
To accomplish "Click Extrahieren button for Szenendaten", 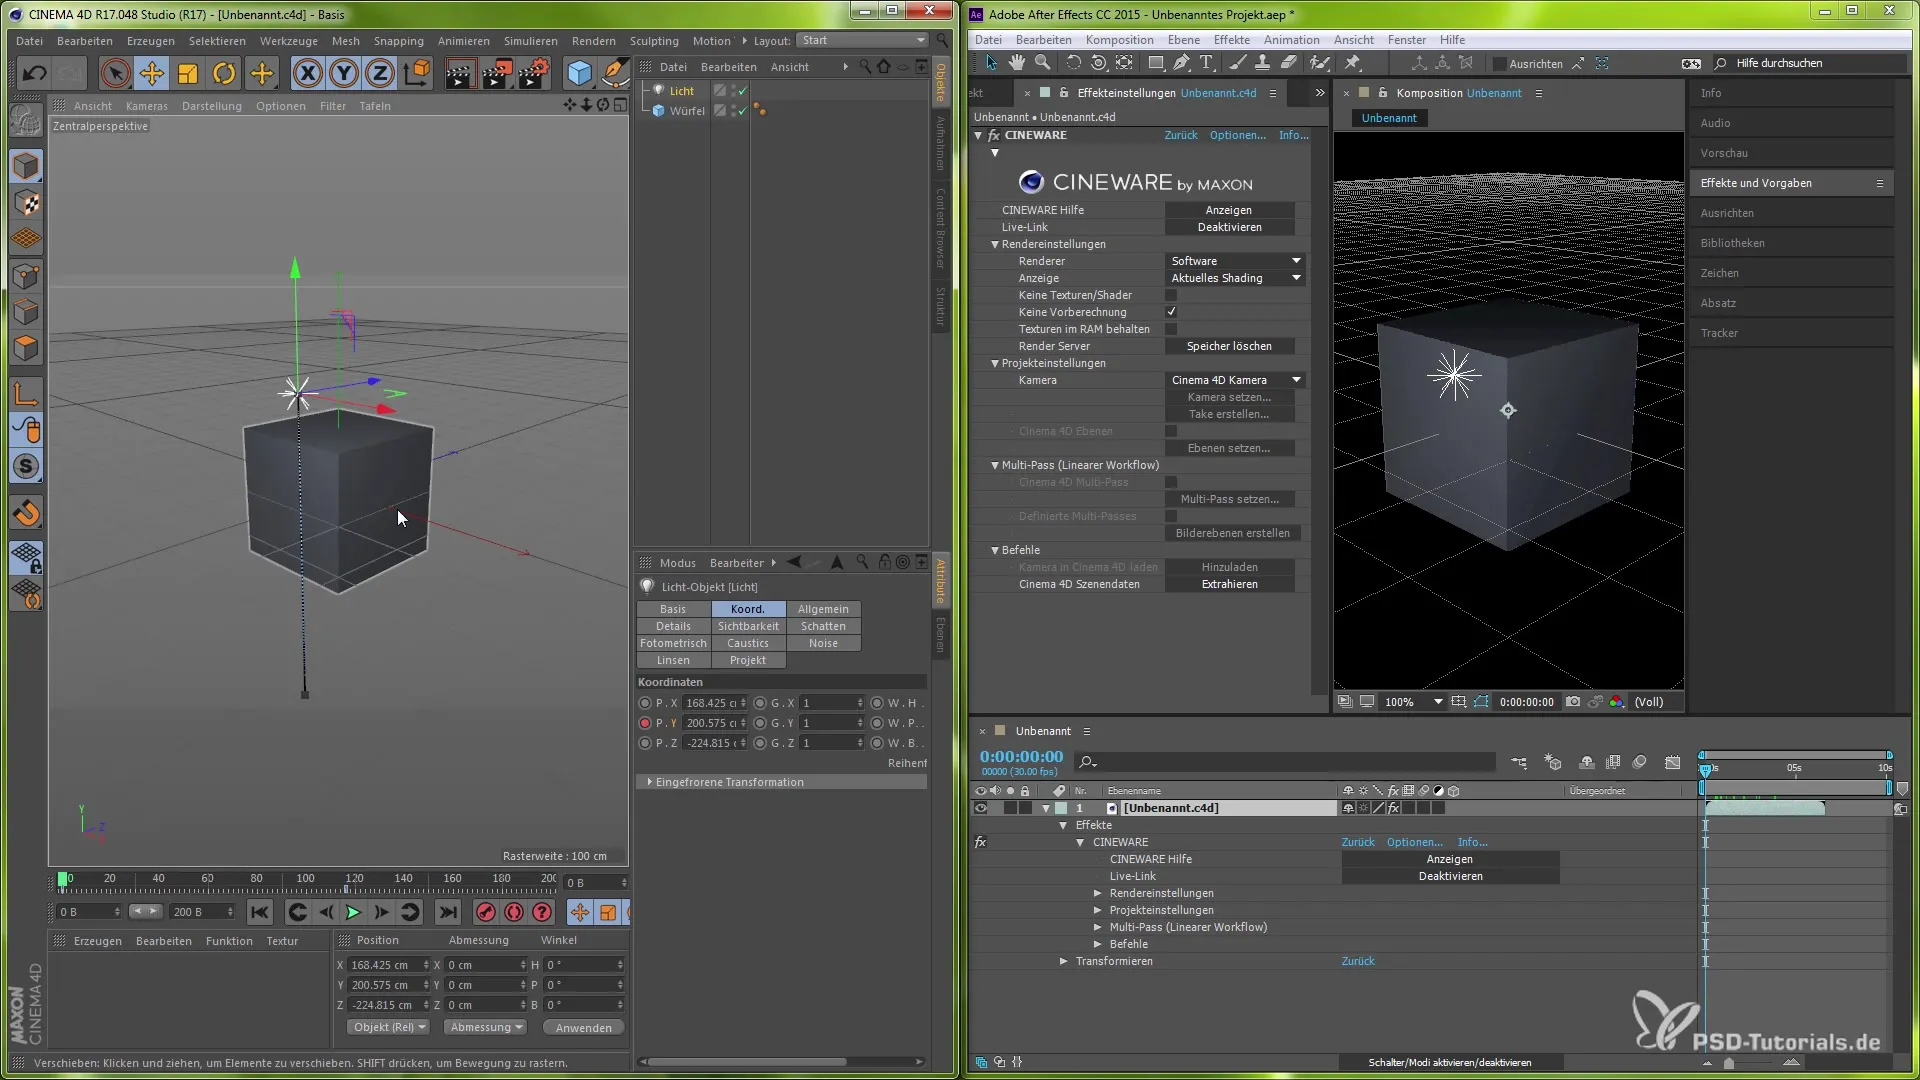I will 1229,584.
